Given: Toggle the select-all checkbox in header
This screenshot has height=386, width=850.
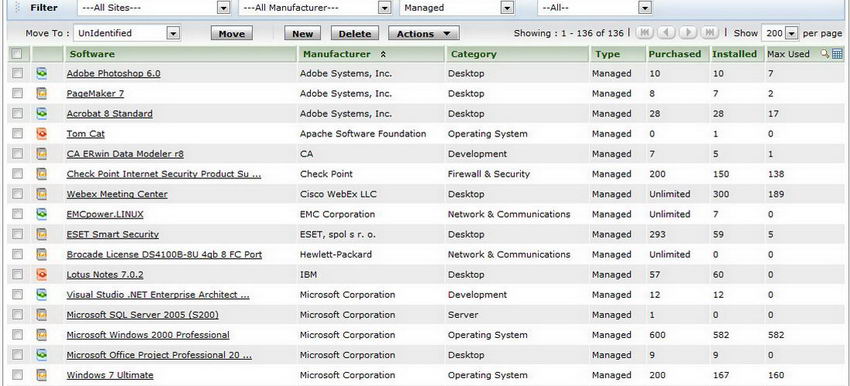Looking at the screenshot, I should (x=17, y=54).
